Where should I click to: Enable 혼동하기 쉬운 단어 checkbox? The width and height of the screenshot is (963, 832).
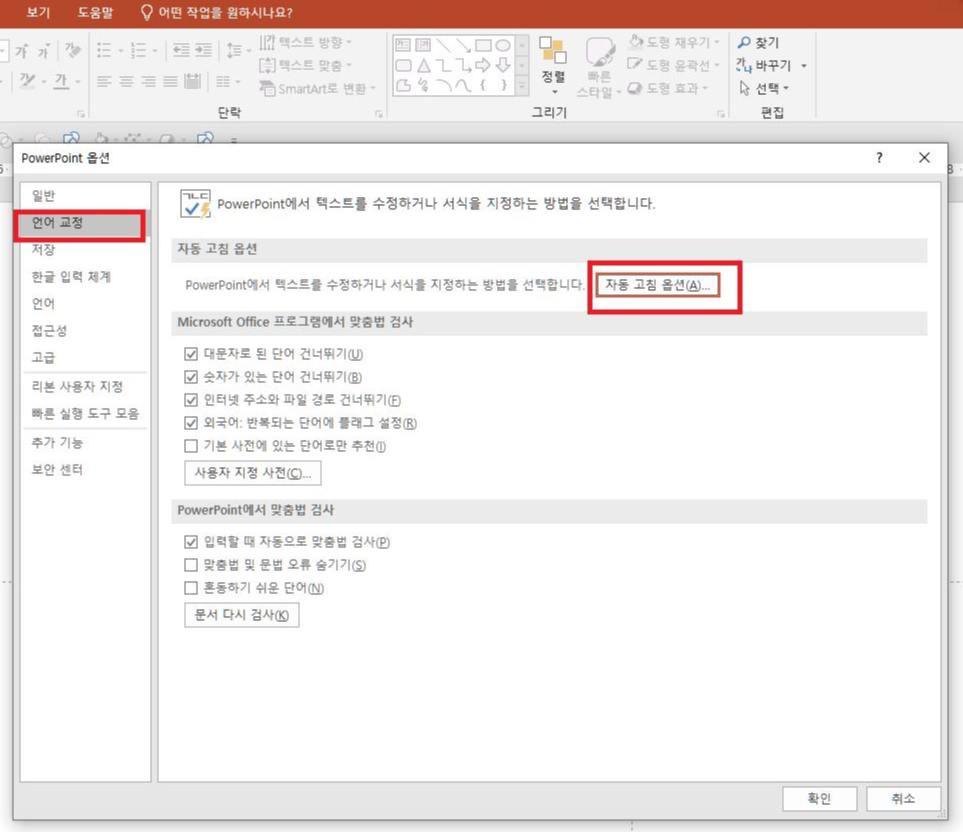point(191,588)
